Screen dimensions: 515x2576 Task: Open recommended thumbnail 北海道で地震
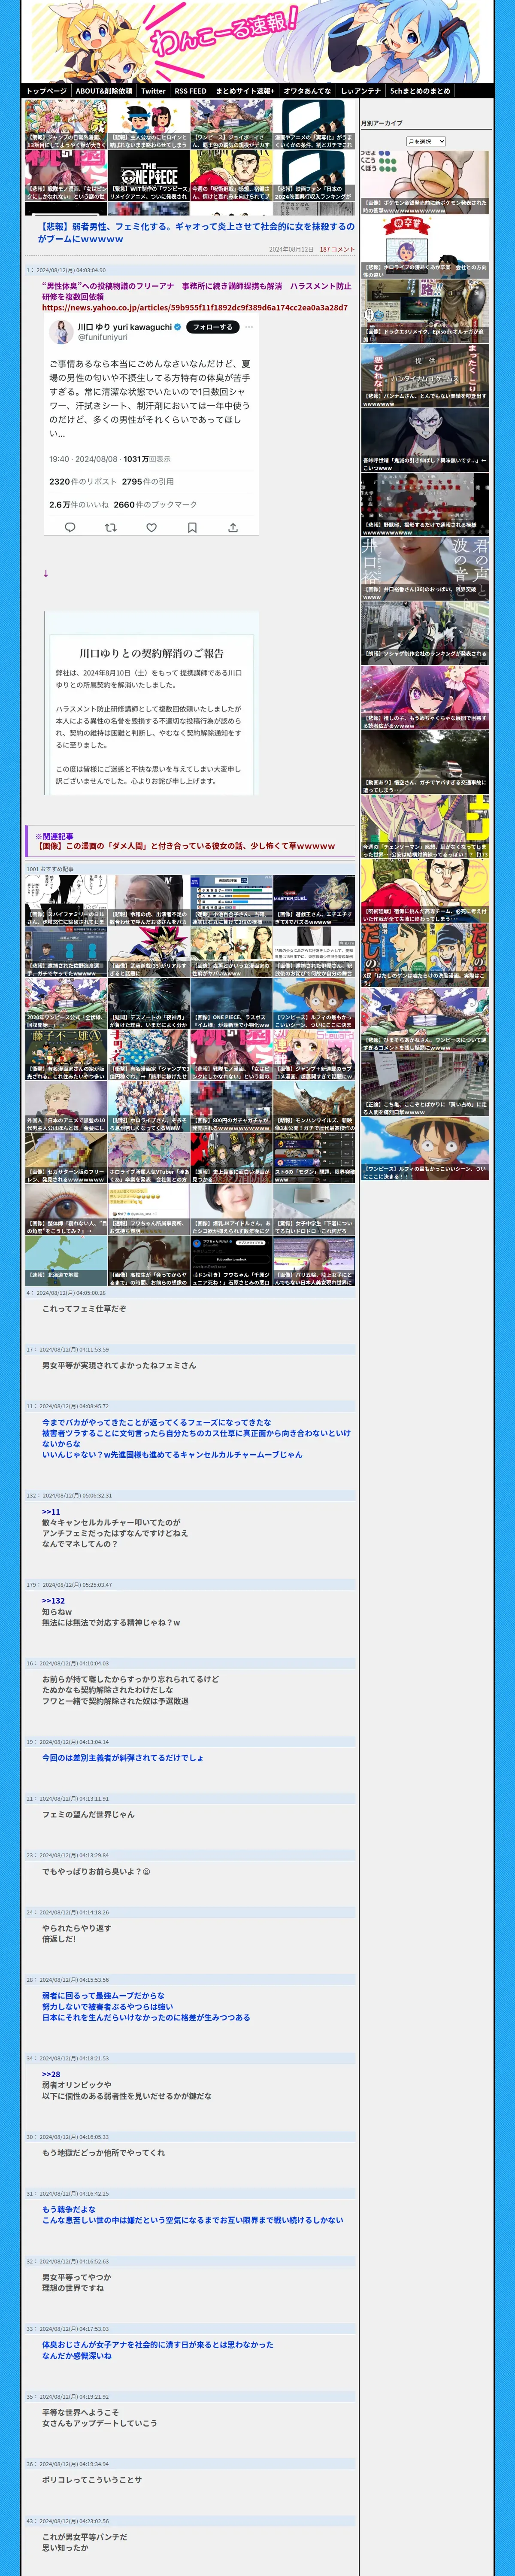click(x=66, y=1260)
